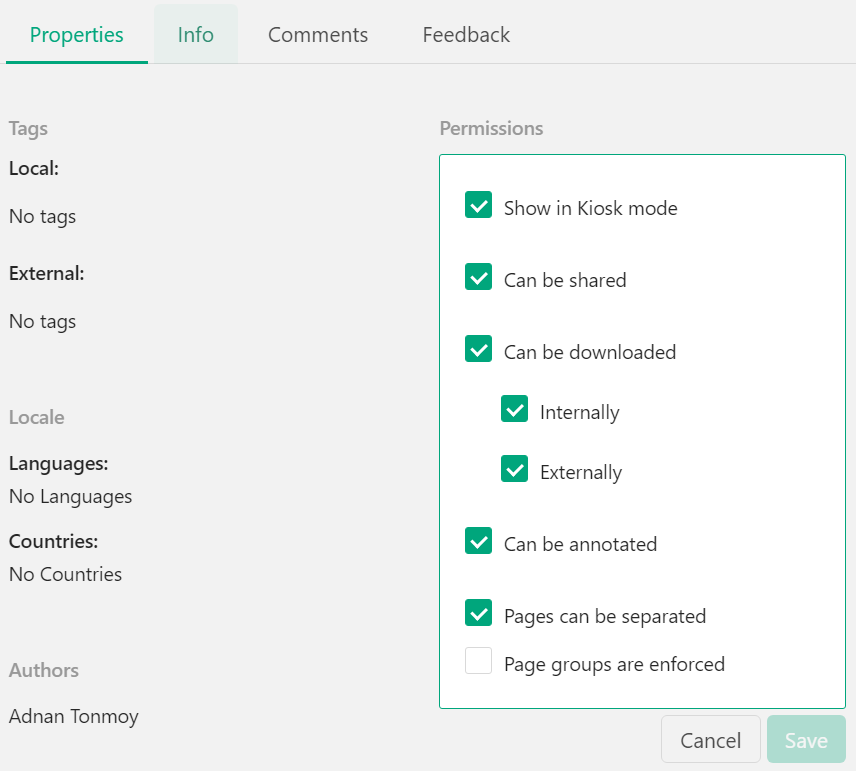856x771 pixels.
Task: Uncheck the "Can be shared" permission
Action: 478,276
